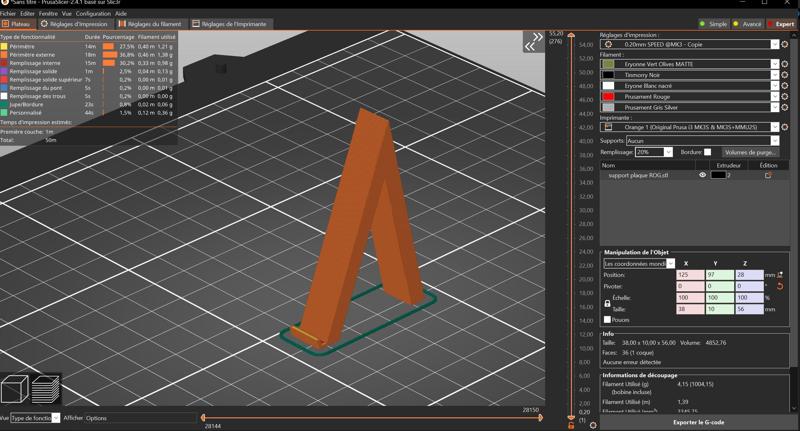Switch to the 3D editor view cube icon

[x=15, y=389]
